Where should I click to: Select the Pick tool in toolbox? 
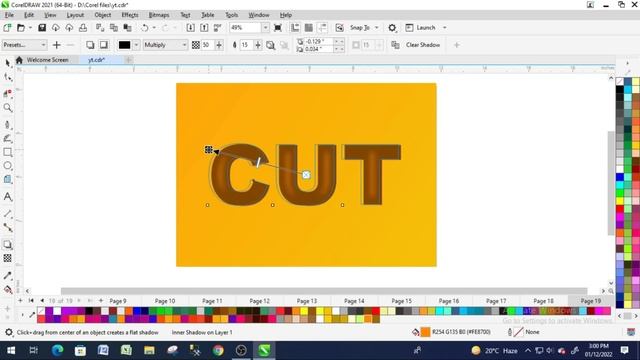point(7,62)
